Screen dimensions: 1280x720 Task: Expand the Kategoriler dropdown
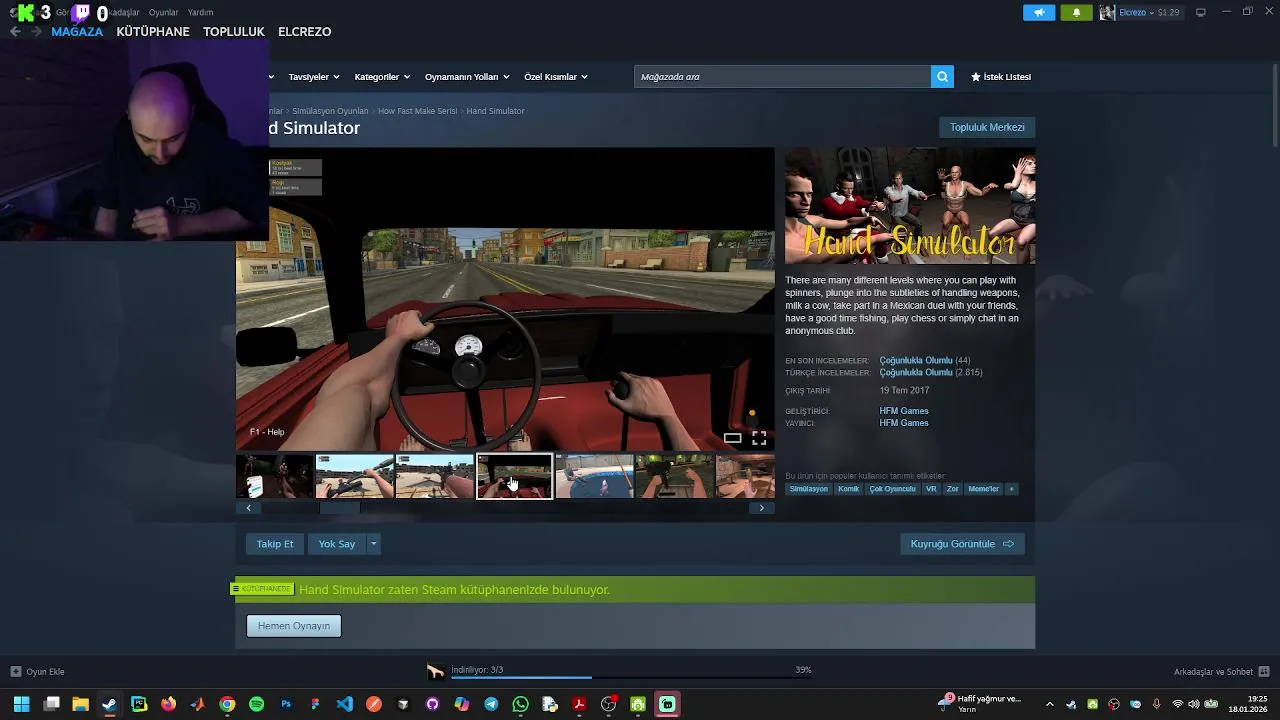pos(381,77)
